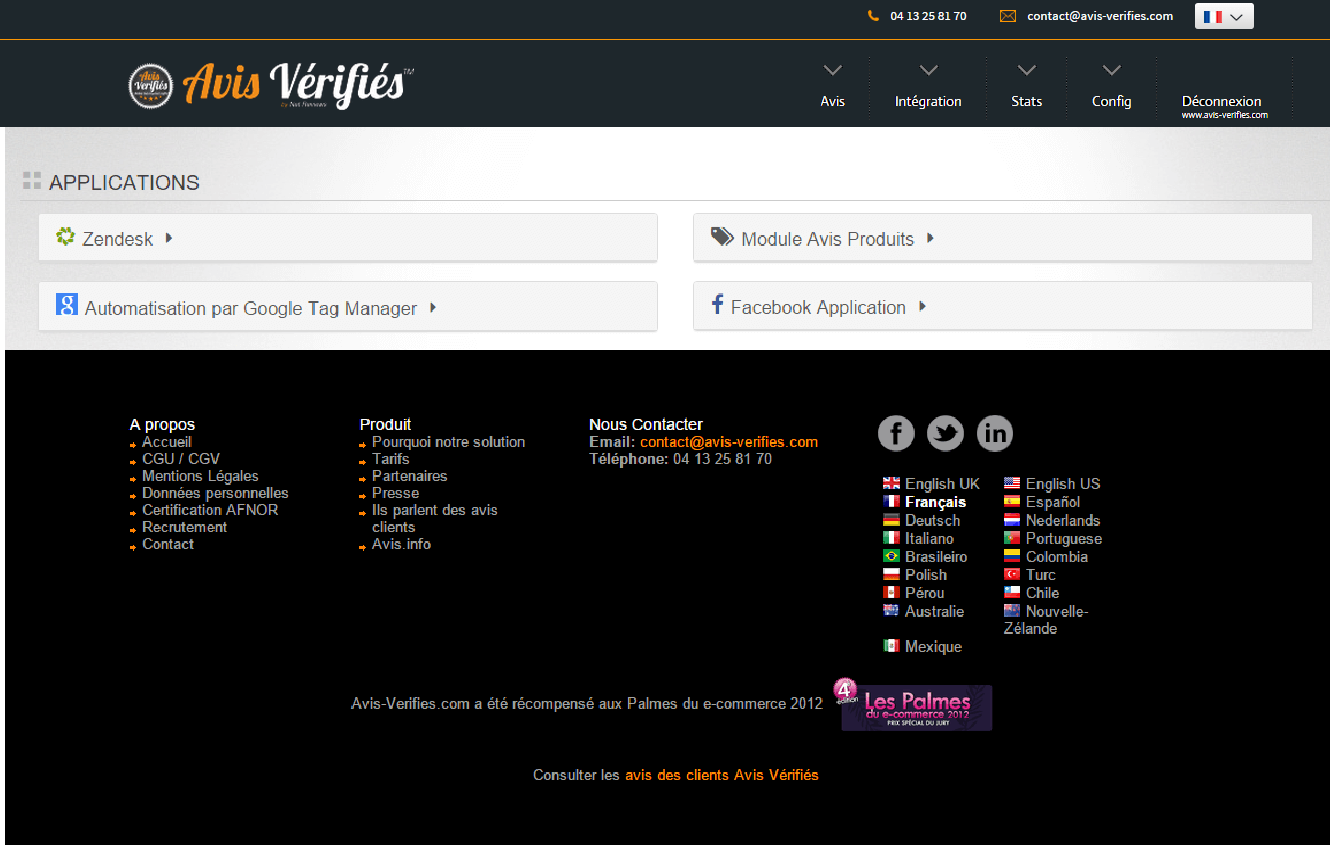This screenshot has width=1330, height=845.
Task: Click the Avis Vérifiés logo
Action: 272,84
